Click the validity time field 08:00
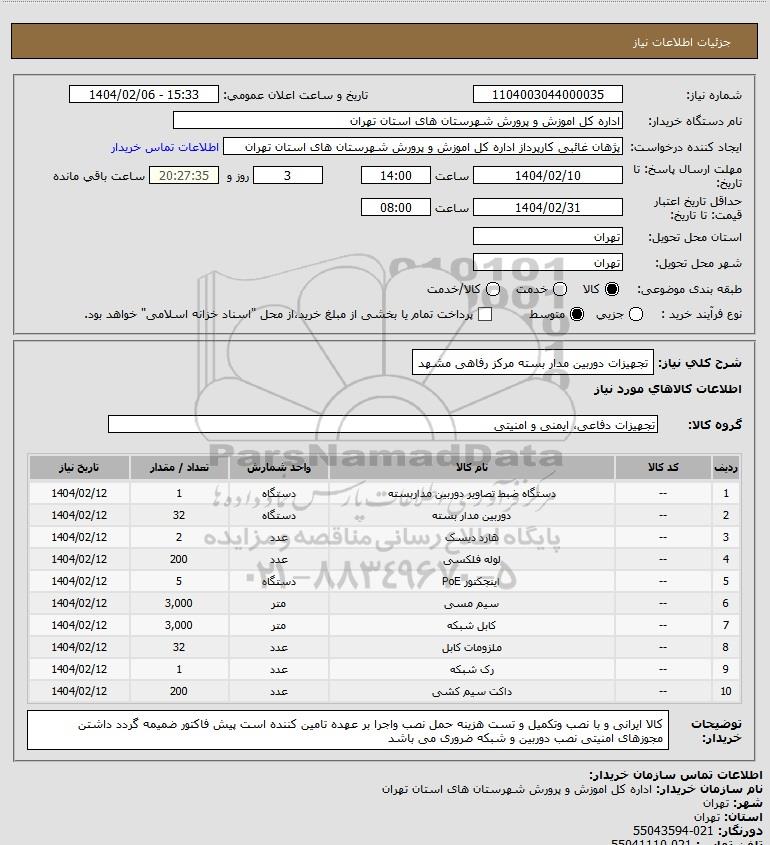This screenshot has width=770, height=845. click(x=396, y=207)
